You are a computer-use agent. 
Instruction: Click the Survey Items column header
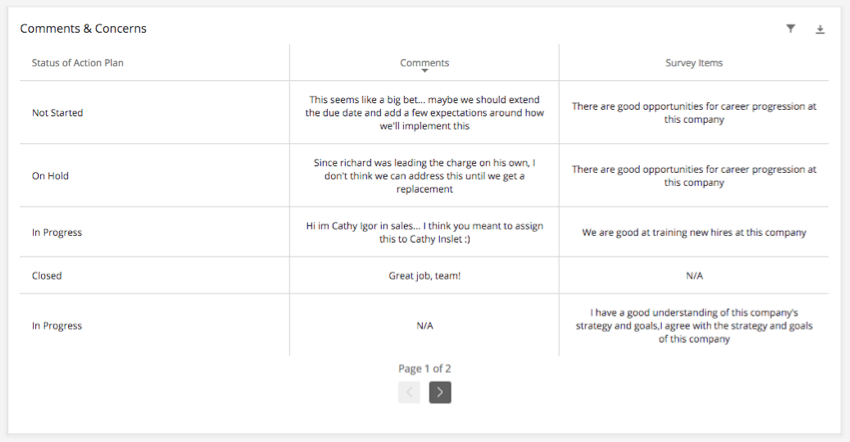pos(693,63)
